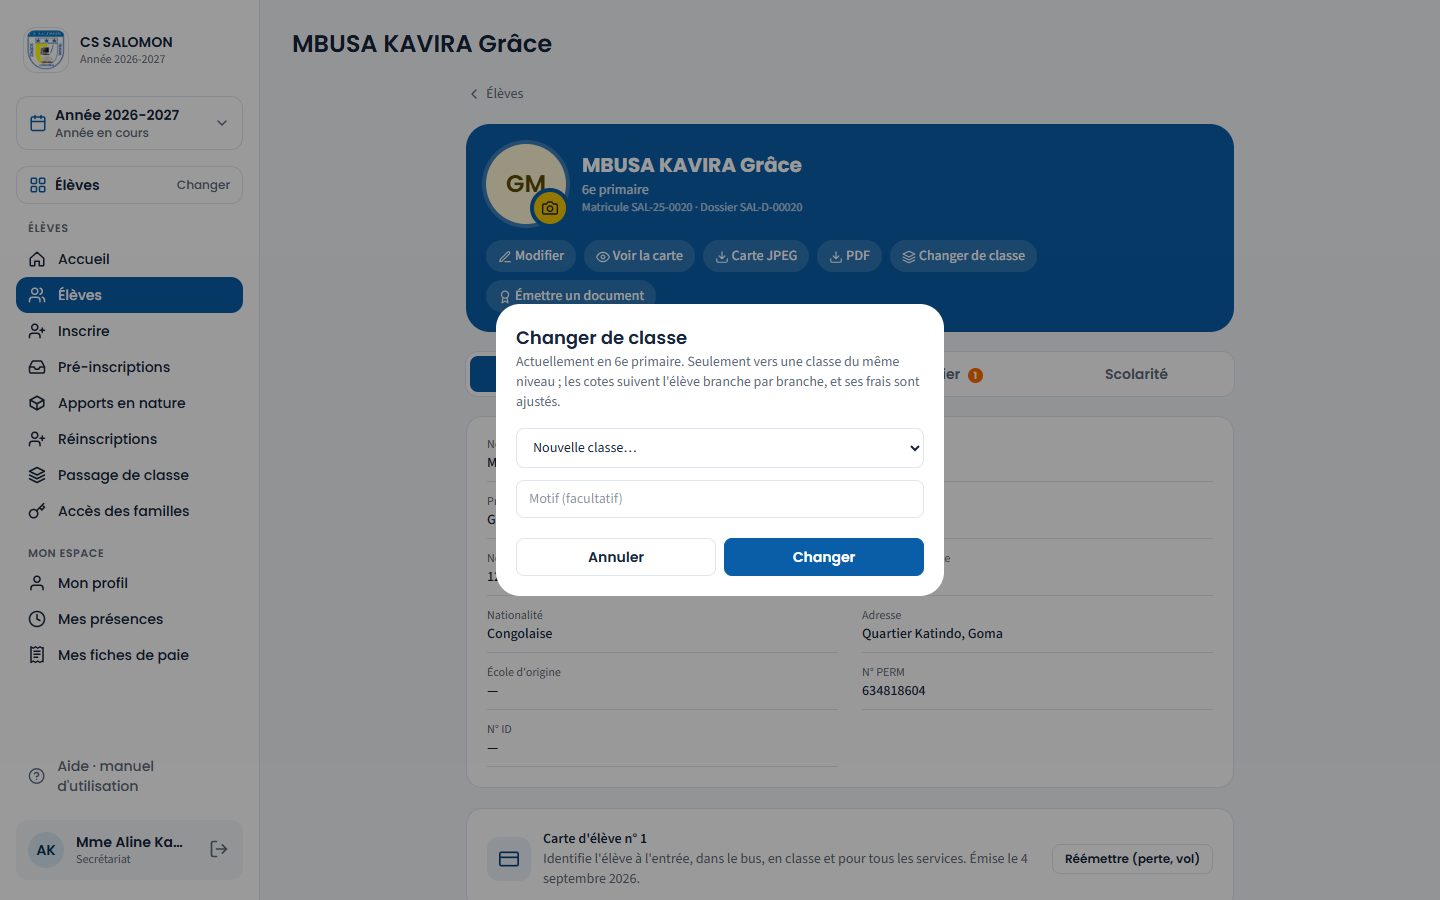Open Mes présences

point(129,619)
